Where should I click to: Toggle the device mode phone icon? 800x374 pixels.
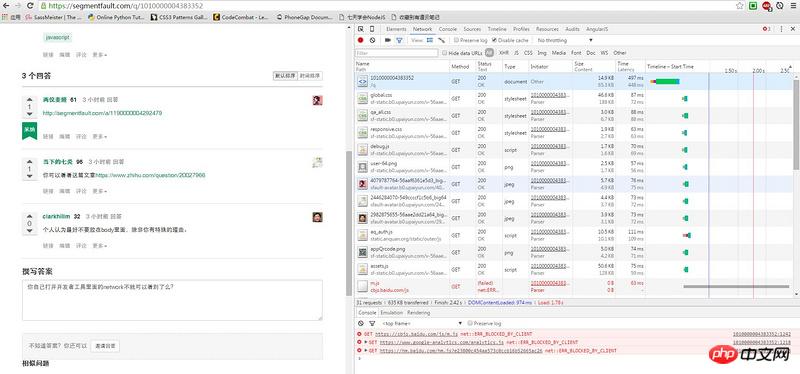pos(372,29)
